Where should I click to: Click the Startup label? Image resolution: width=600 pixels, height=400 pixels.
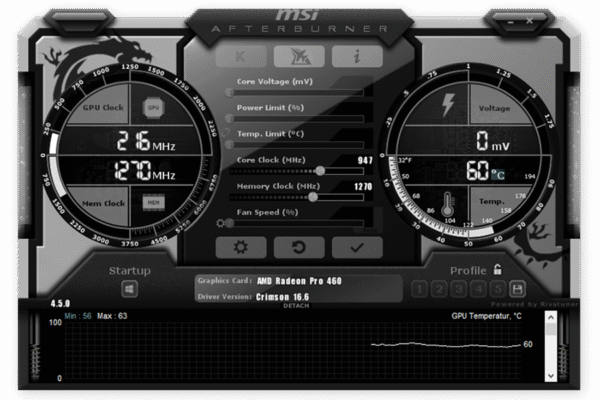point(130,271)
